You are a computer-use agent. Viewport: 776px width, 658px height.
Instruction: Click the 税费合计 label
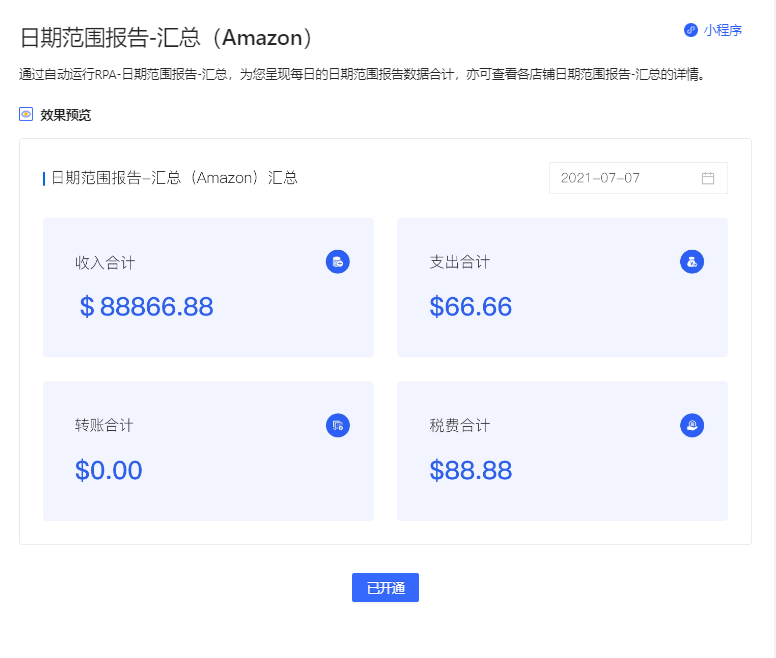(460, 425)
